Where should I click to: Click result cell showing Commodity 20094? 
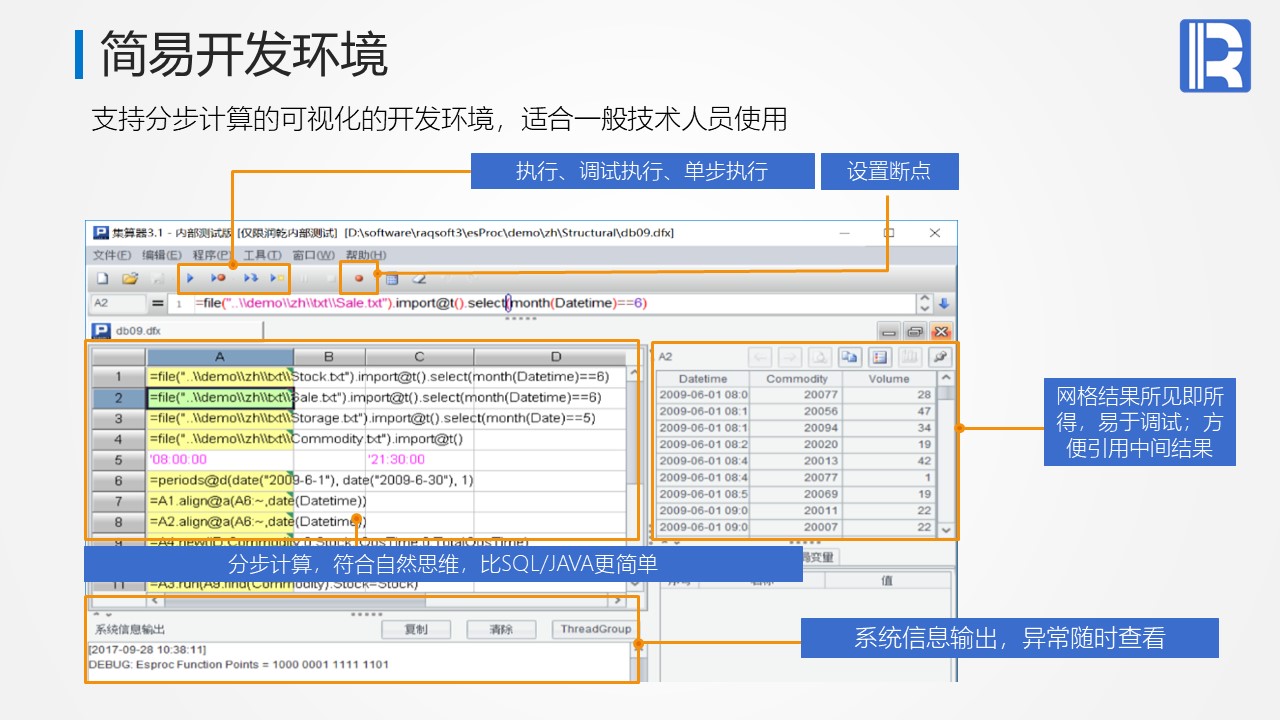click(797, 428)
